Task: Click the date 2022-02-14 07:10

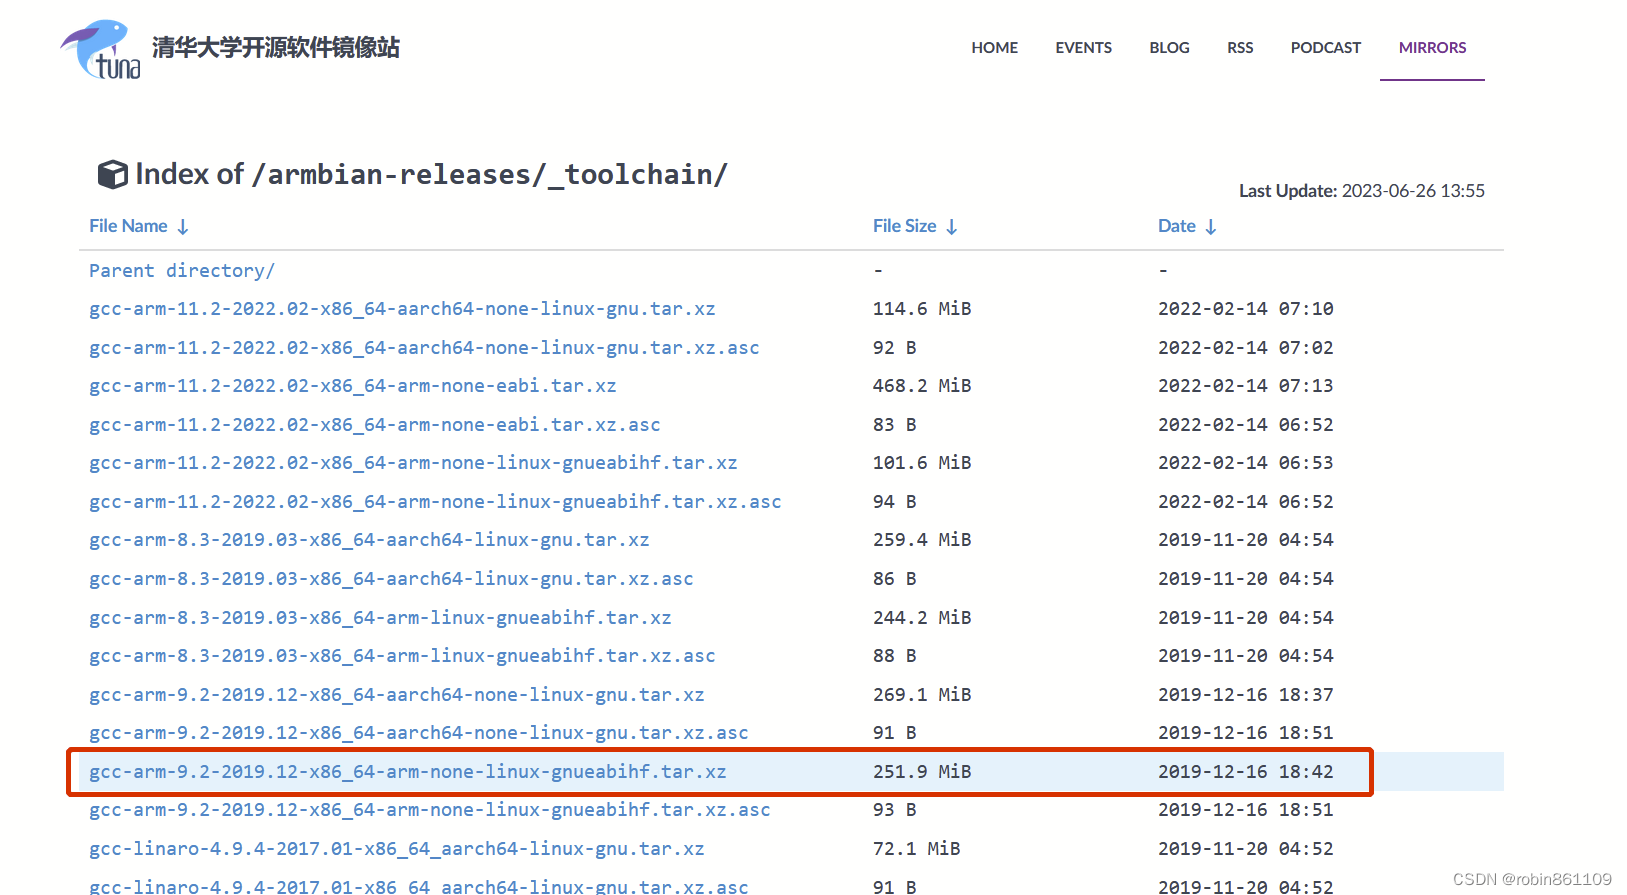Action: [1246, 309]
